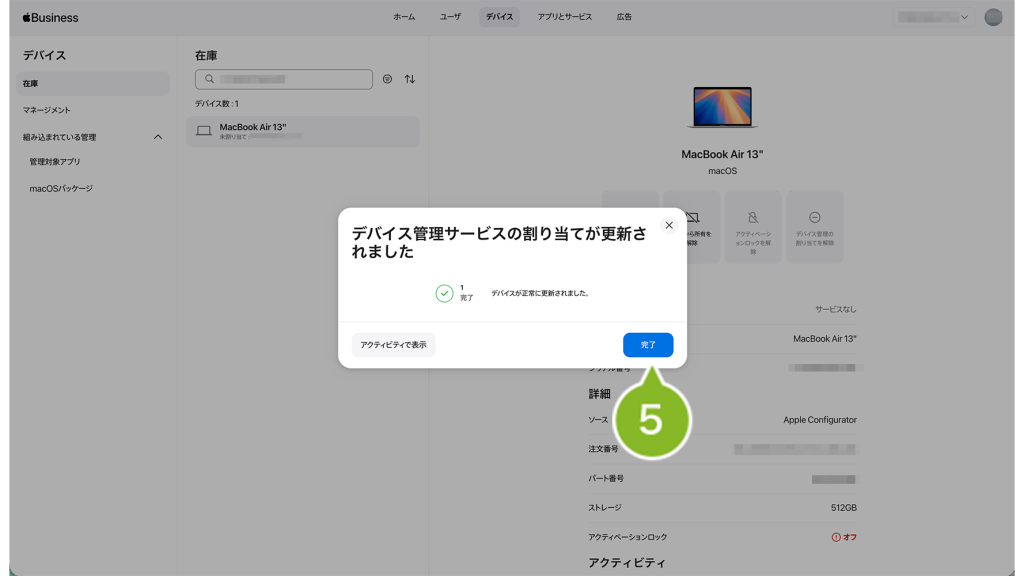Click the blue 完了 button

click(647, 345)
